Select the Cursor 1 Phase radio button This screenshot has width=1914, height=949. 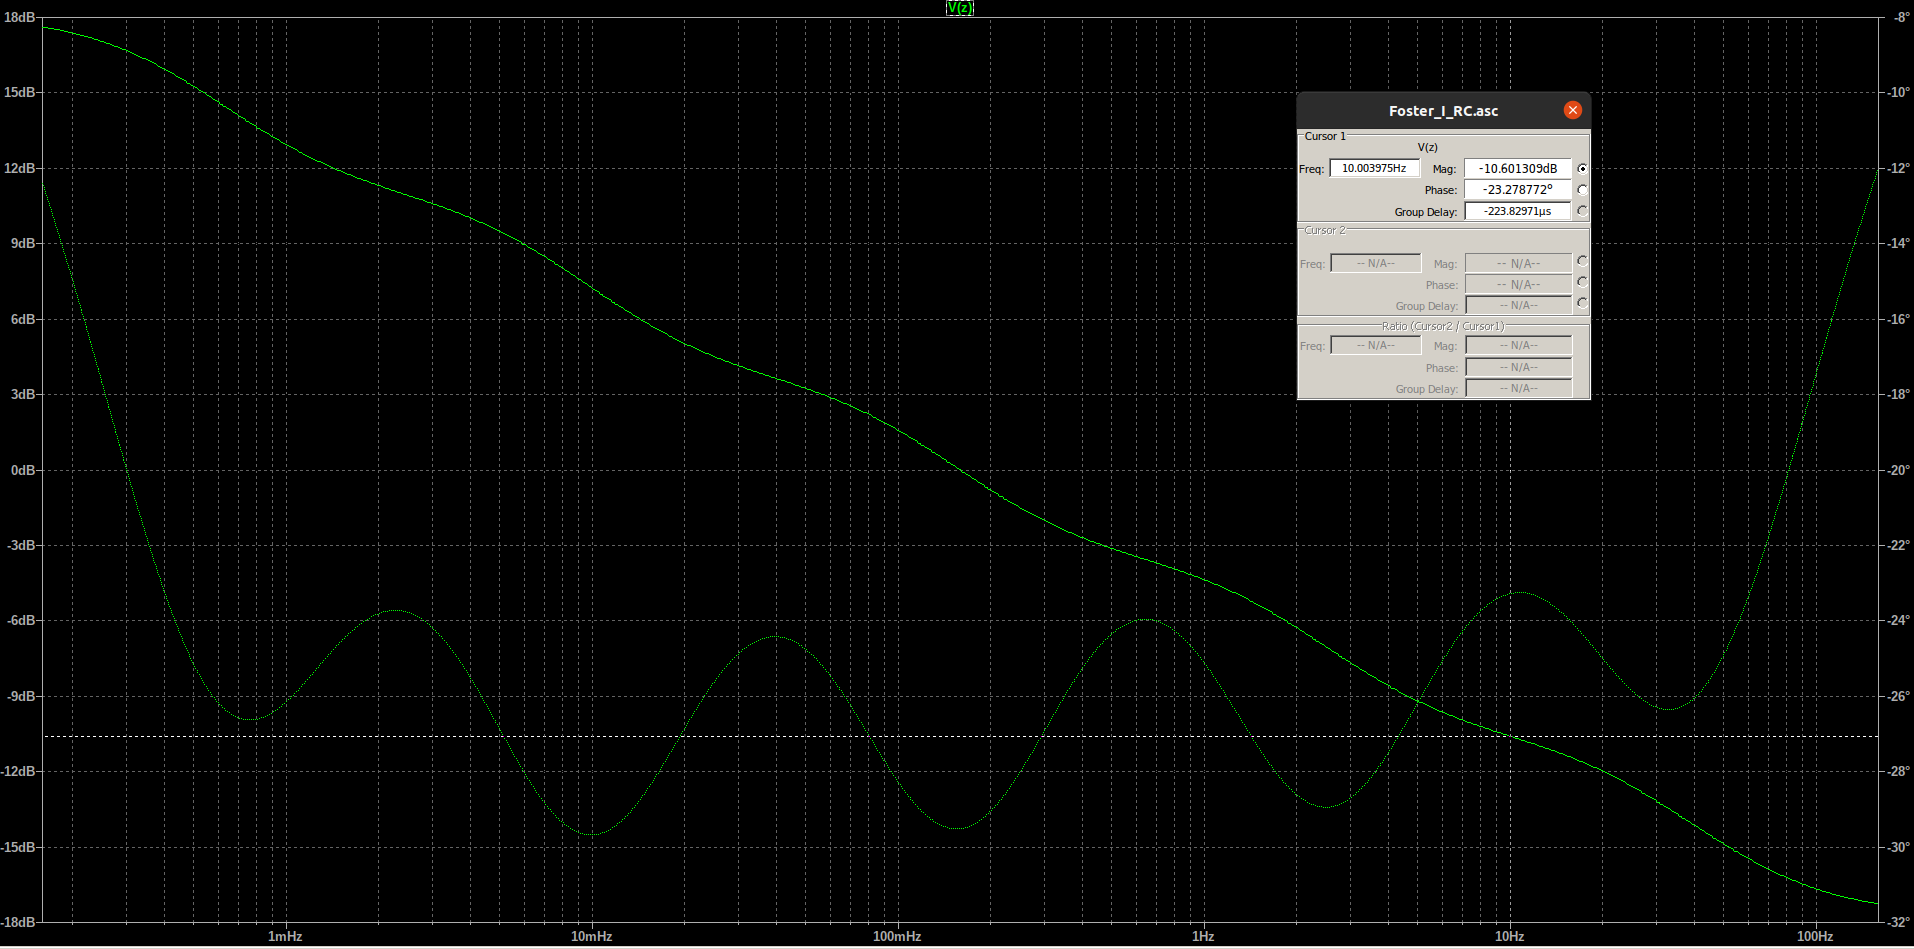pyautogui.click(x=1582, y=190)
